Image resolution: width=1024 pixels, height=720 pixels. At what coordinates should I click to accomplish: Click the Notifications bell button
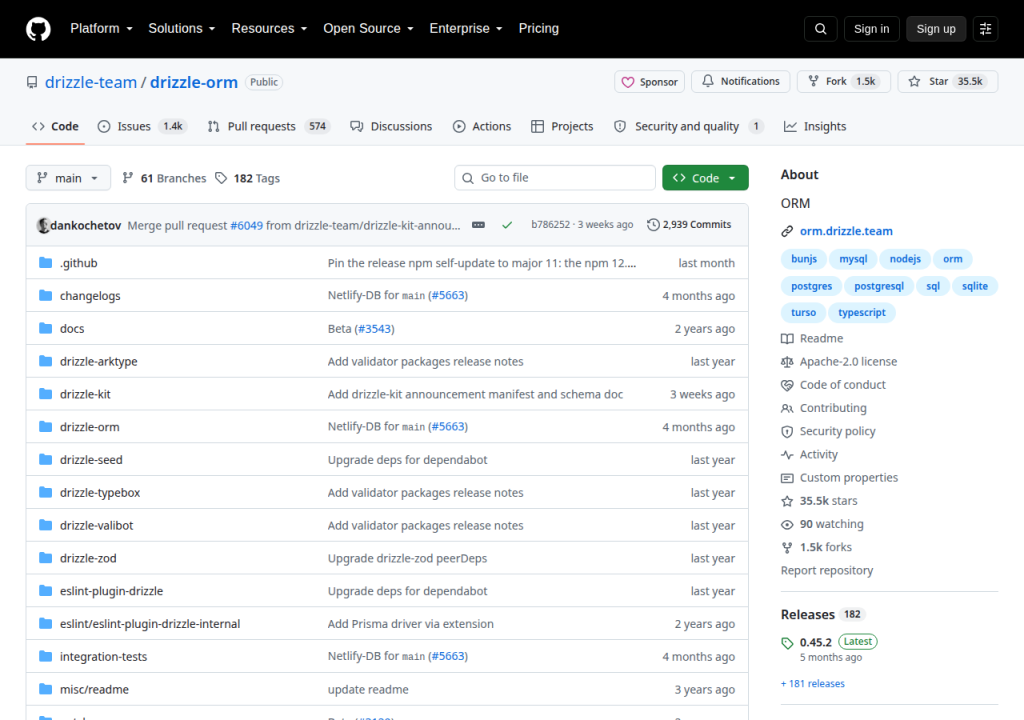741,82
